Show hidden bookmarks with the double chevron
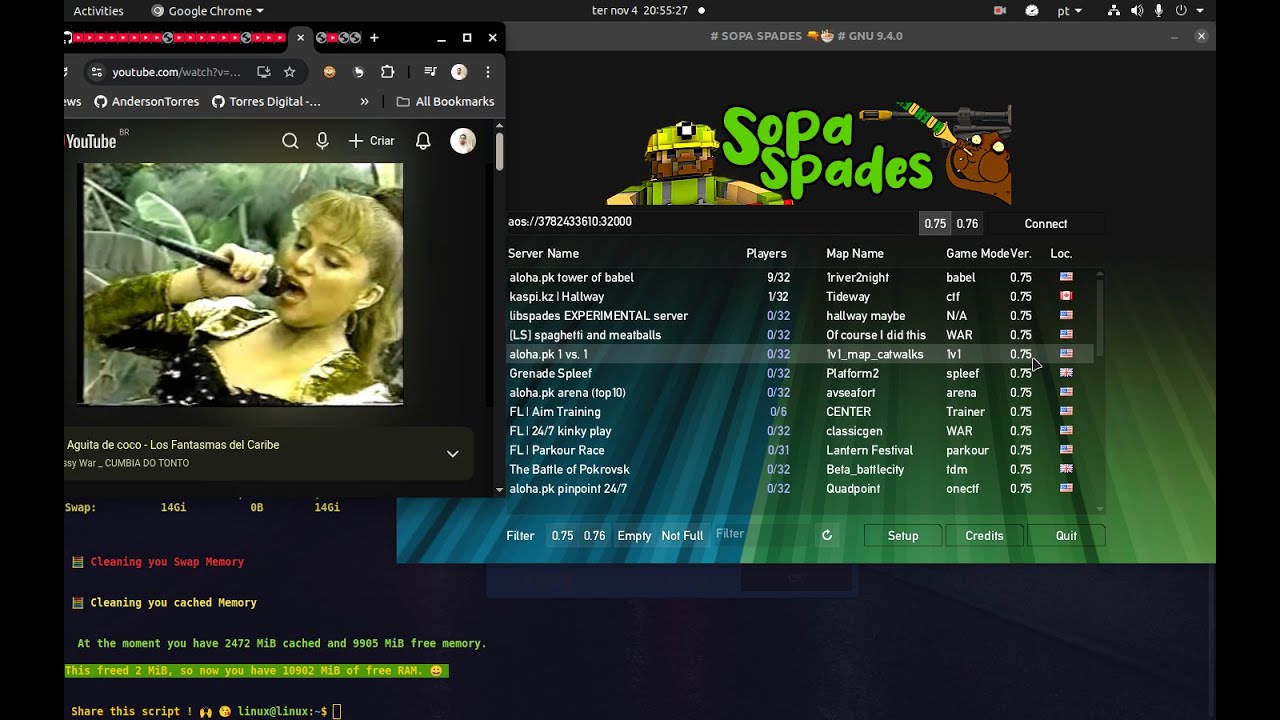Viewport: 1280px width, 720px height. click(x=364, y=101)
